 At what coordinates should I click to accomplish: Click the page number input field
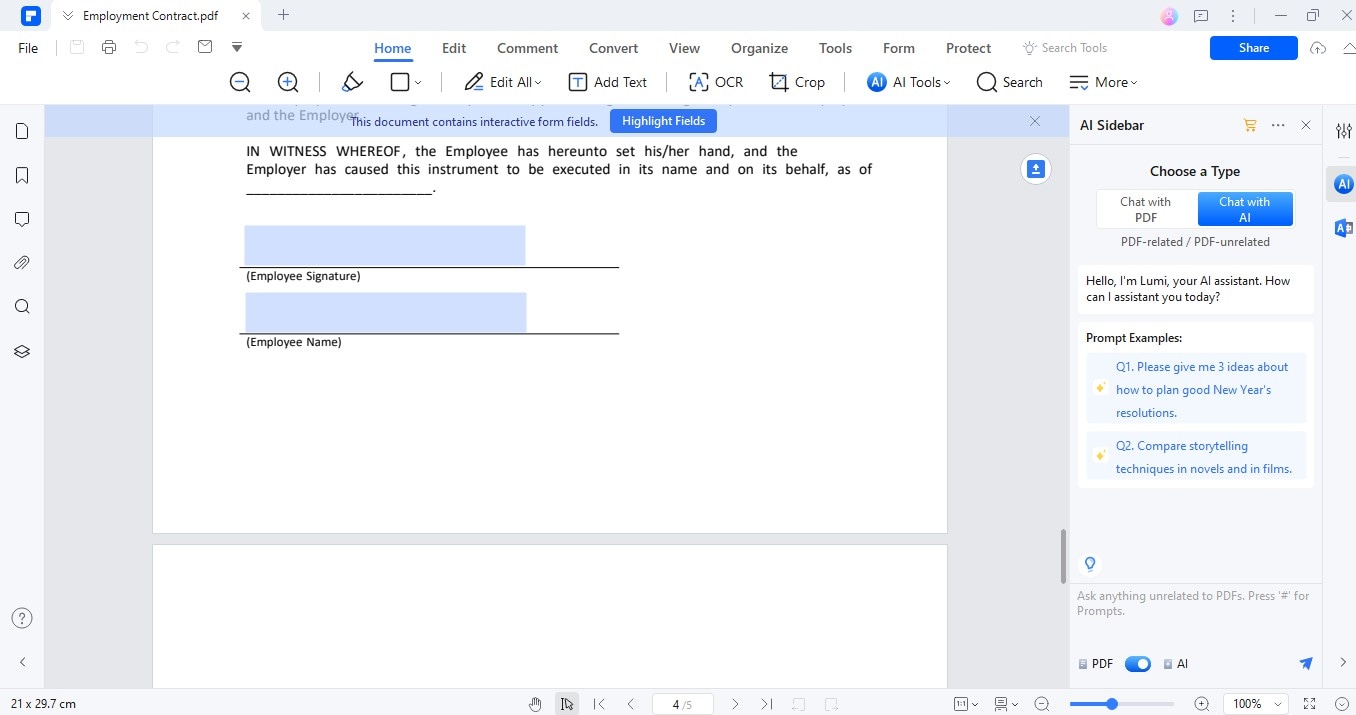coord(682,704)
